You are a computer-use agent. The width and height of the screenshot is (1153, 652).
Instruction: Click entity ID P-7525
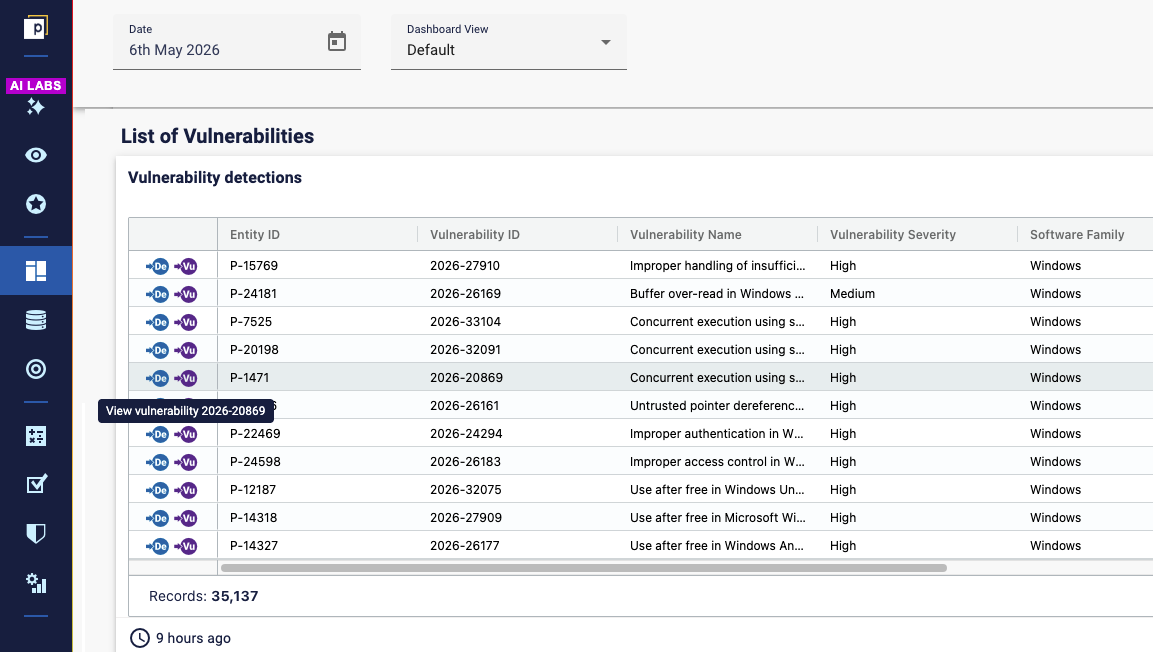point(251,321)
